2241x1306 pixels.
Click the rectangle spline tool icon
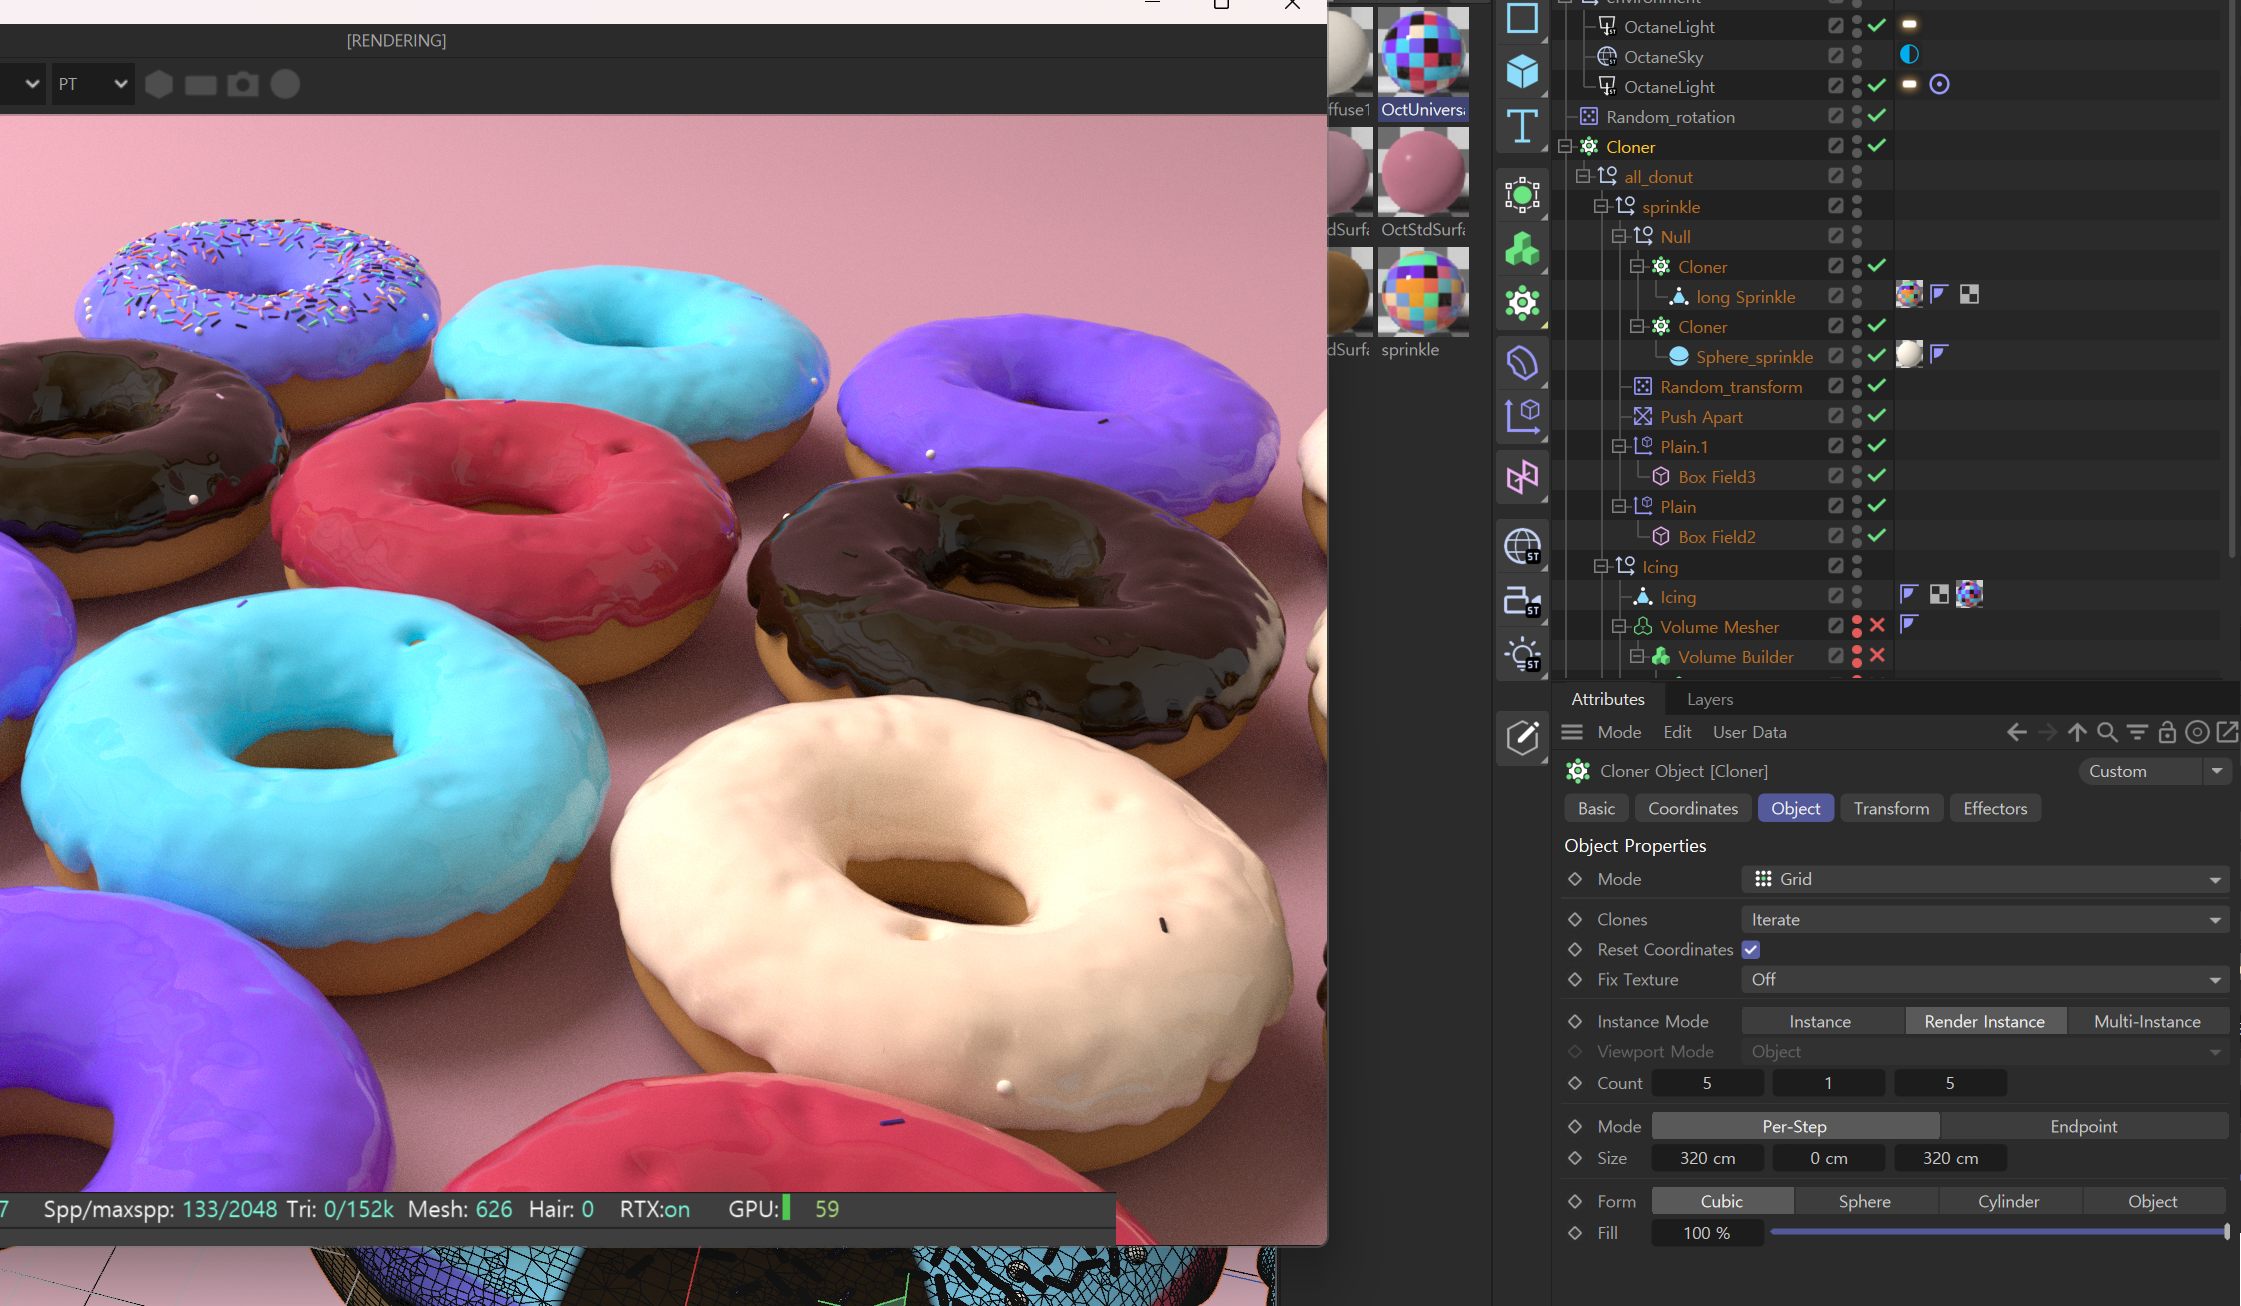[1522, 18]
